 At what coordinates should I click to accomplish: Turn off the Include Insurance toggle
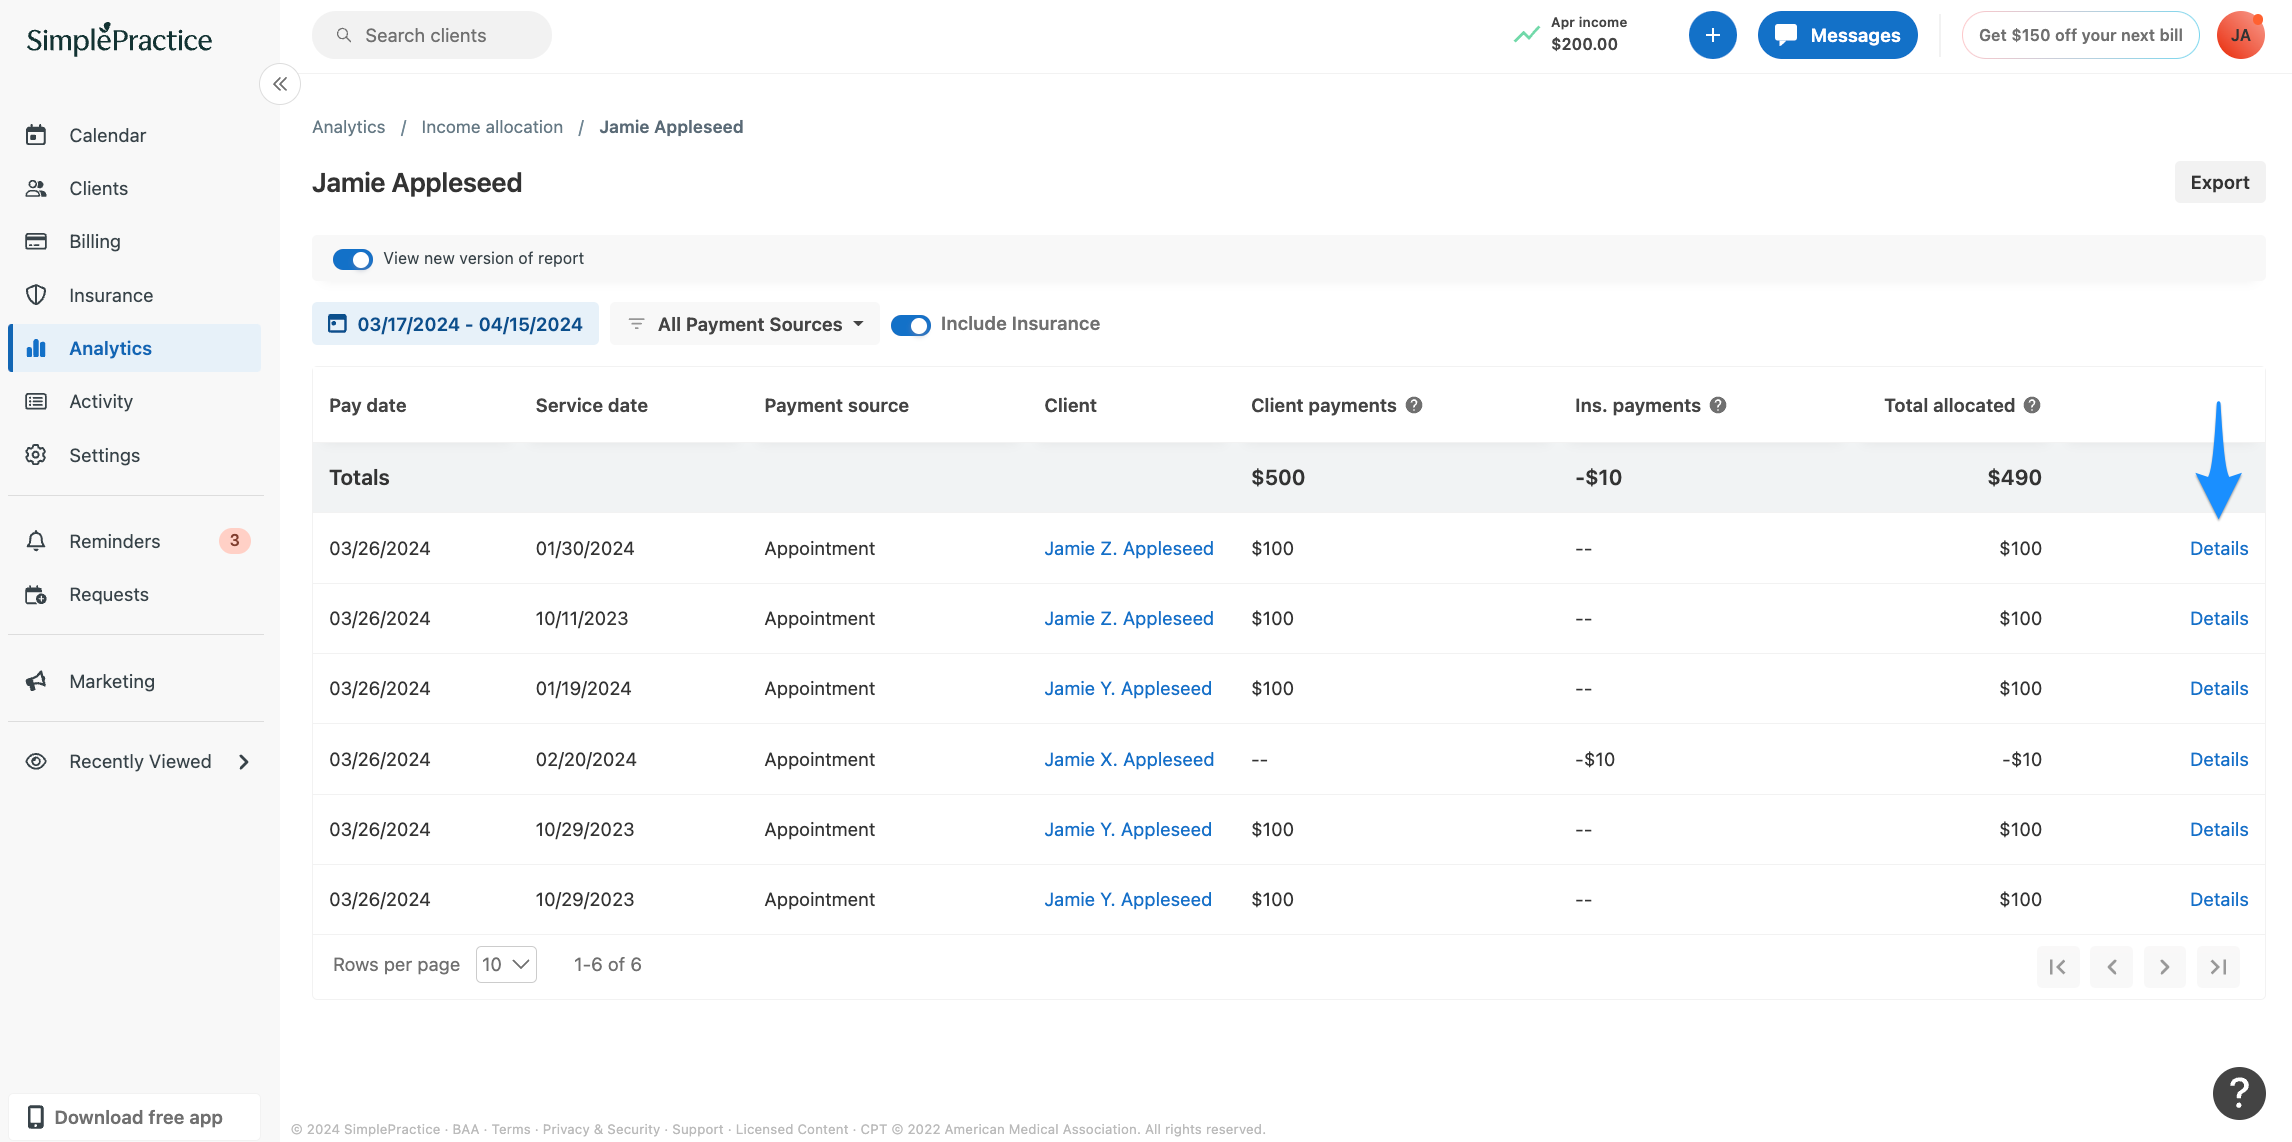tap(910, 324)
